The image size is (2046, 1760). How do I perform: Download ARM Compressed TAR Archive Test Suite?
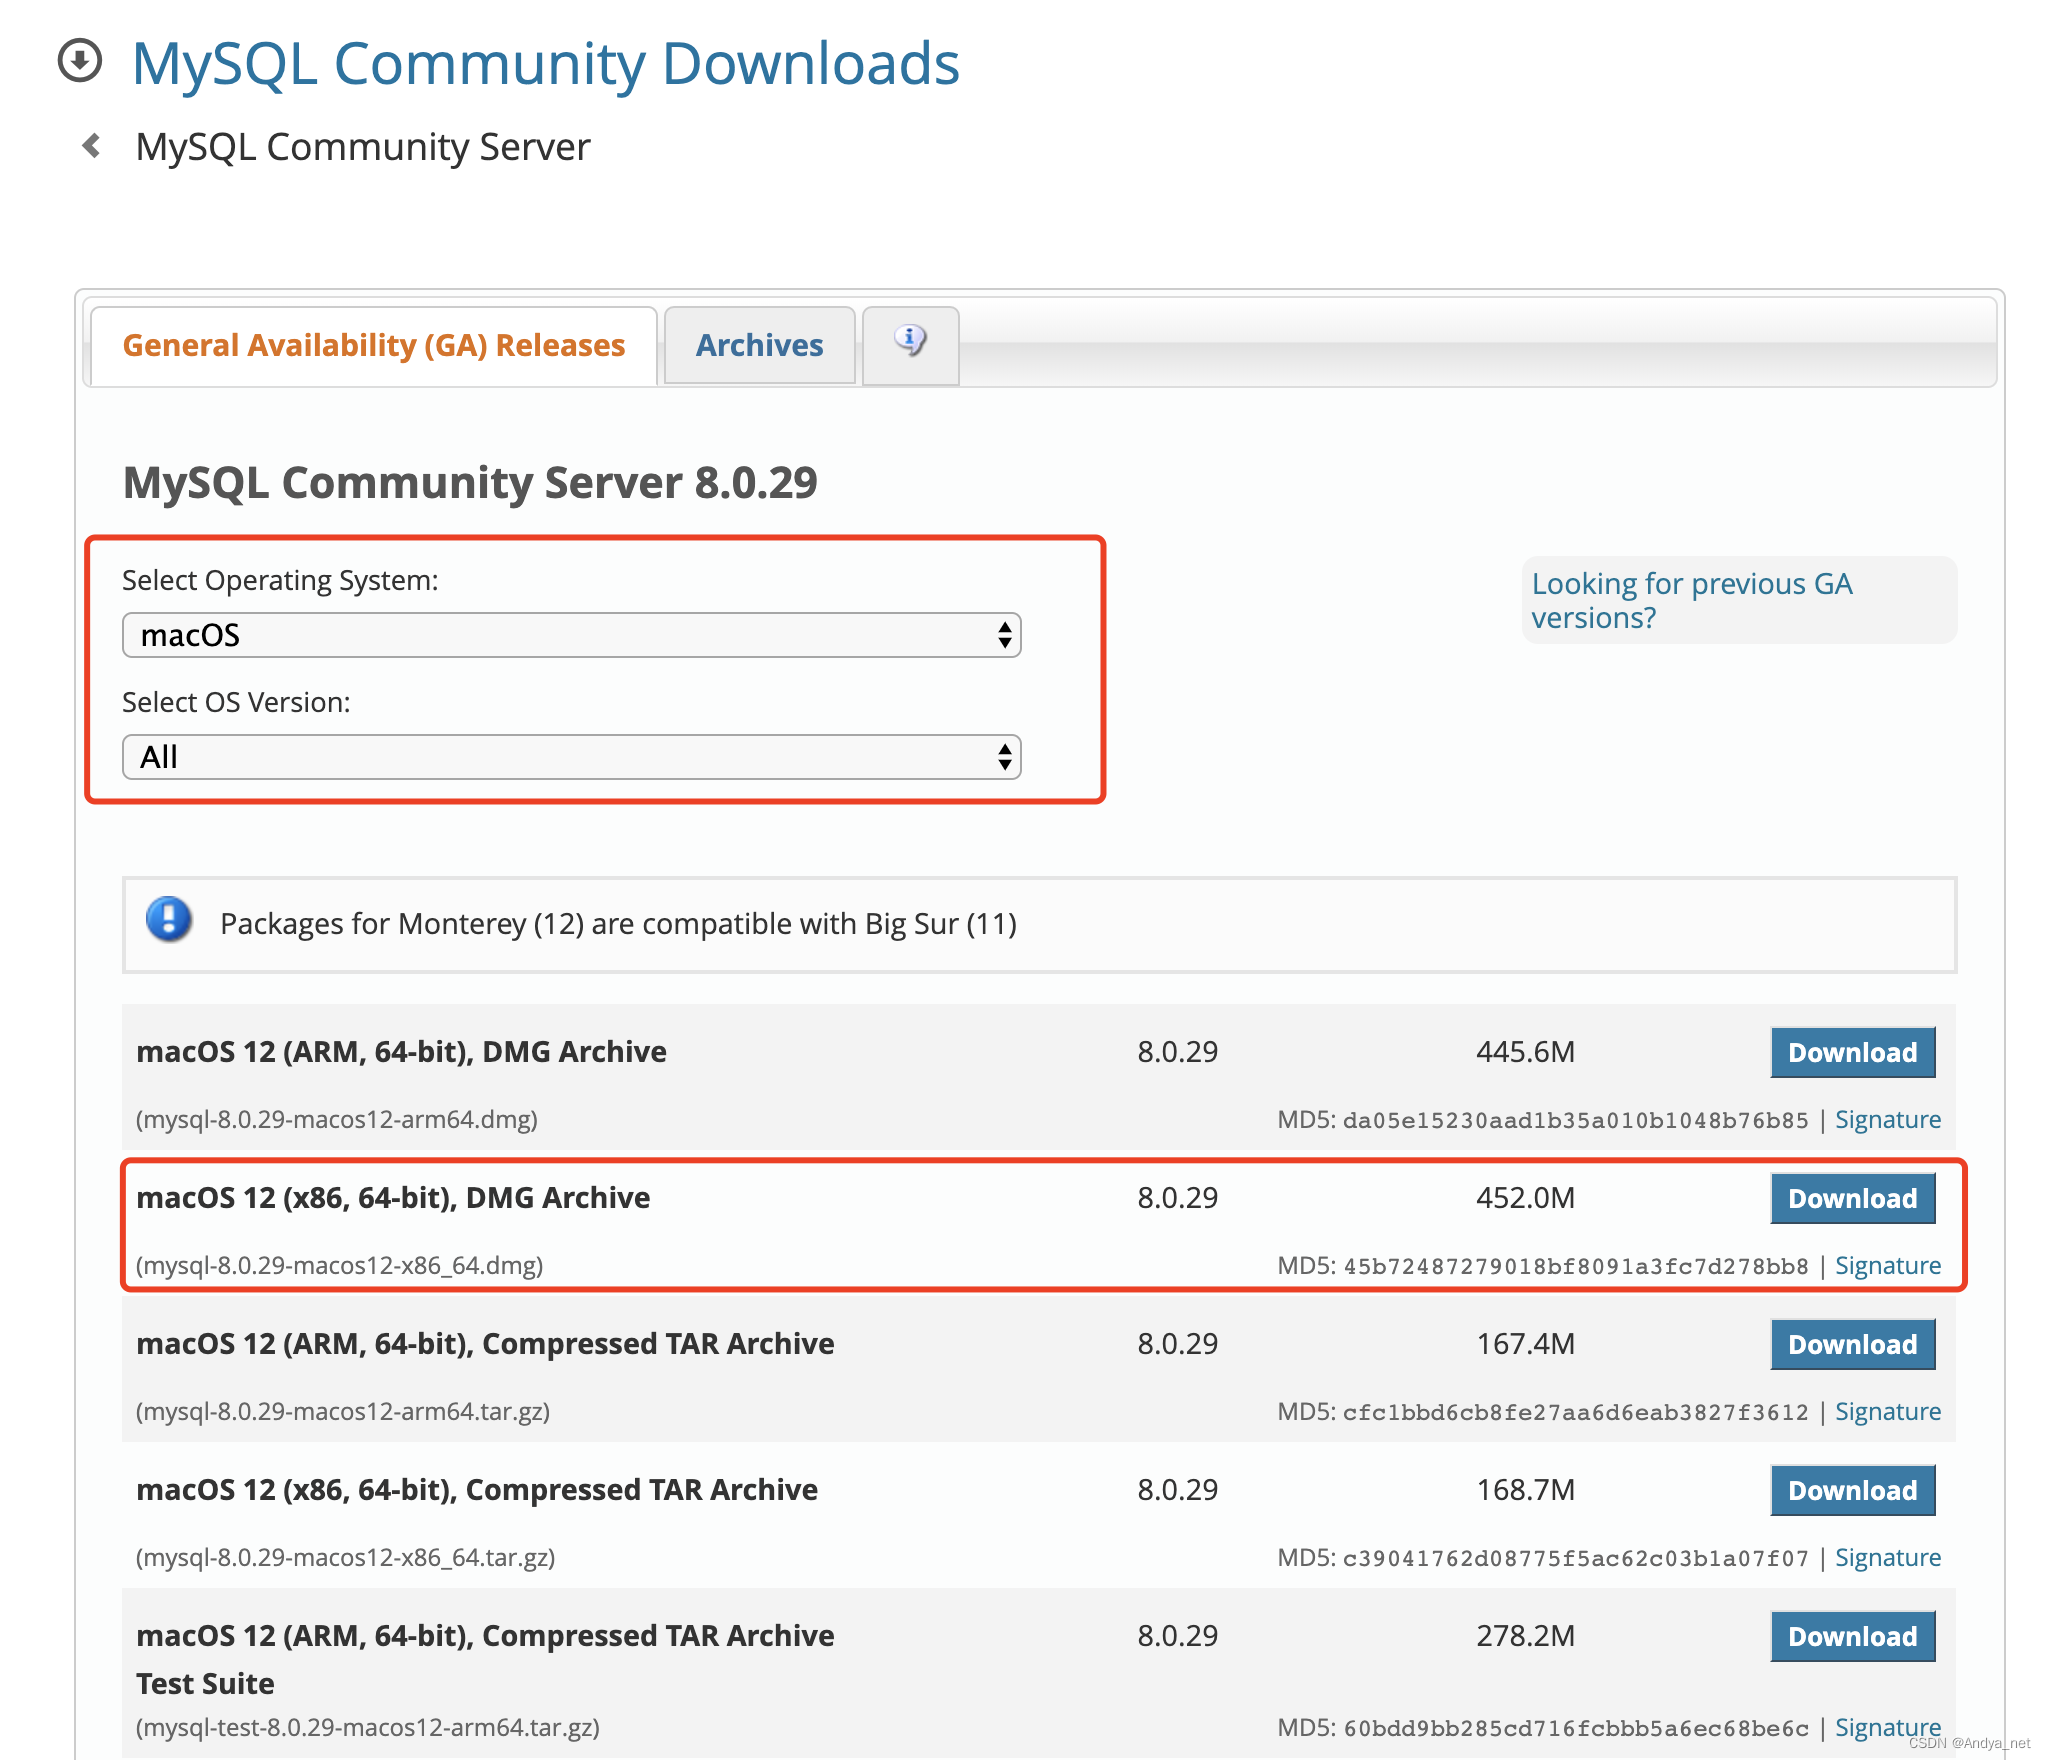point(1852,1636)
